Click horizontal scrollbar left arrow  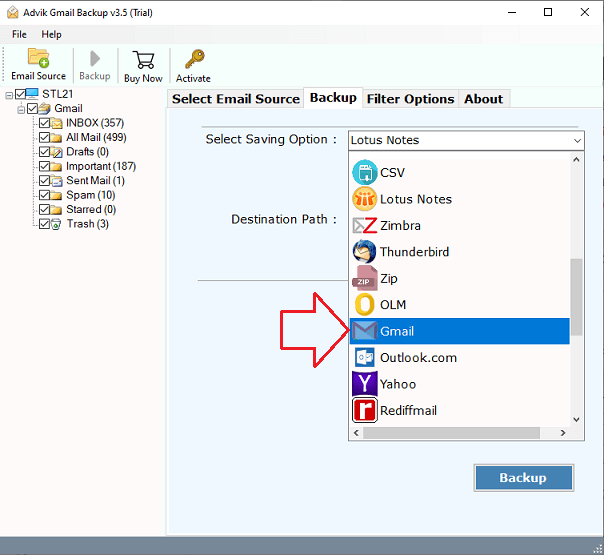356,433
